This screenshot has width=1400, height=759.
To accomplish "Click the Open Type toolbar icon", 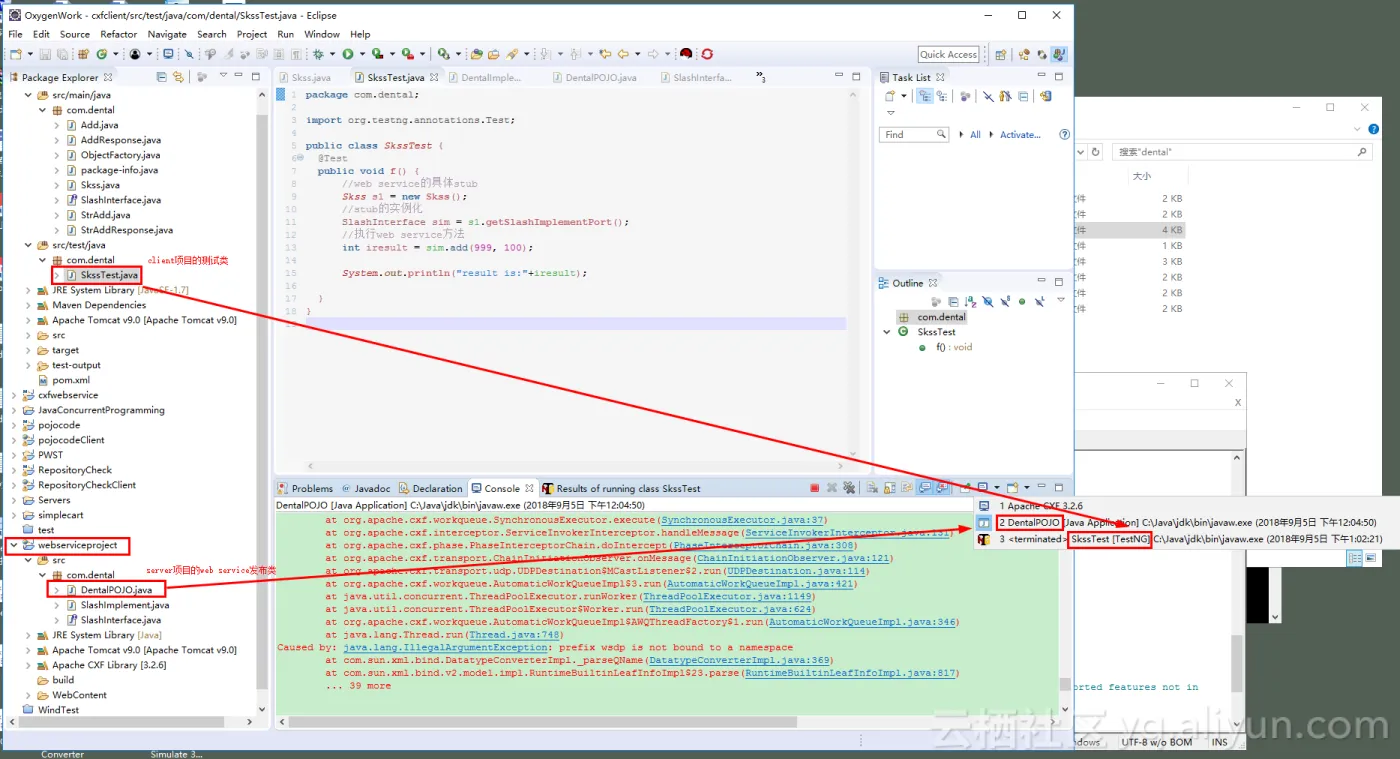I will point(476,54).
